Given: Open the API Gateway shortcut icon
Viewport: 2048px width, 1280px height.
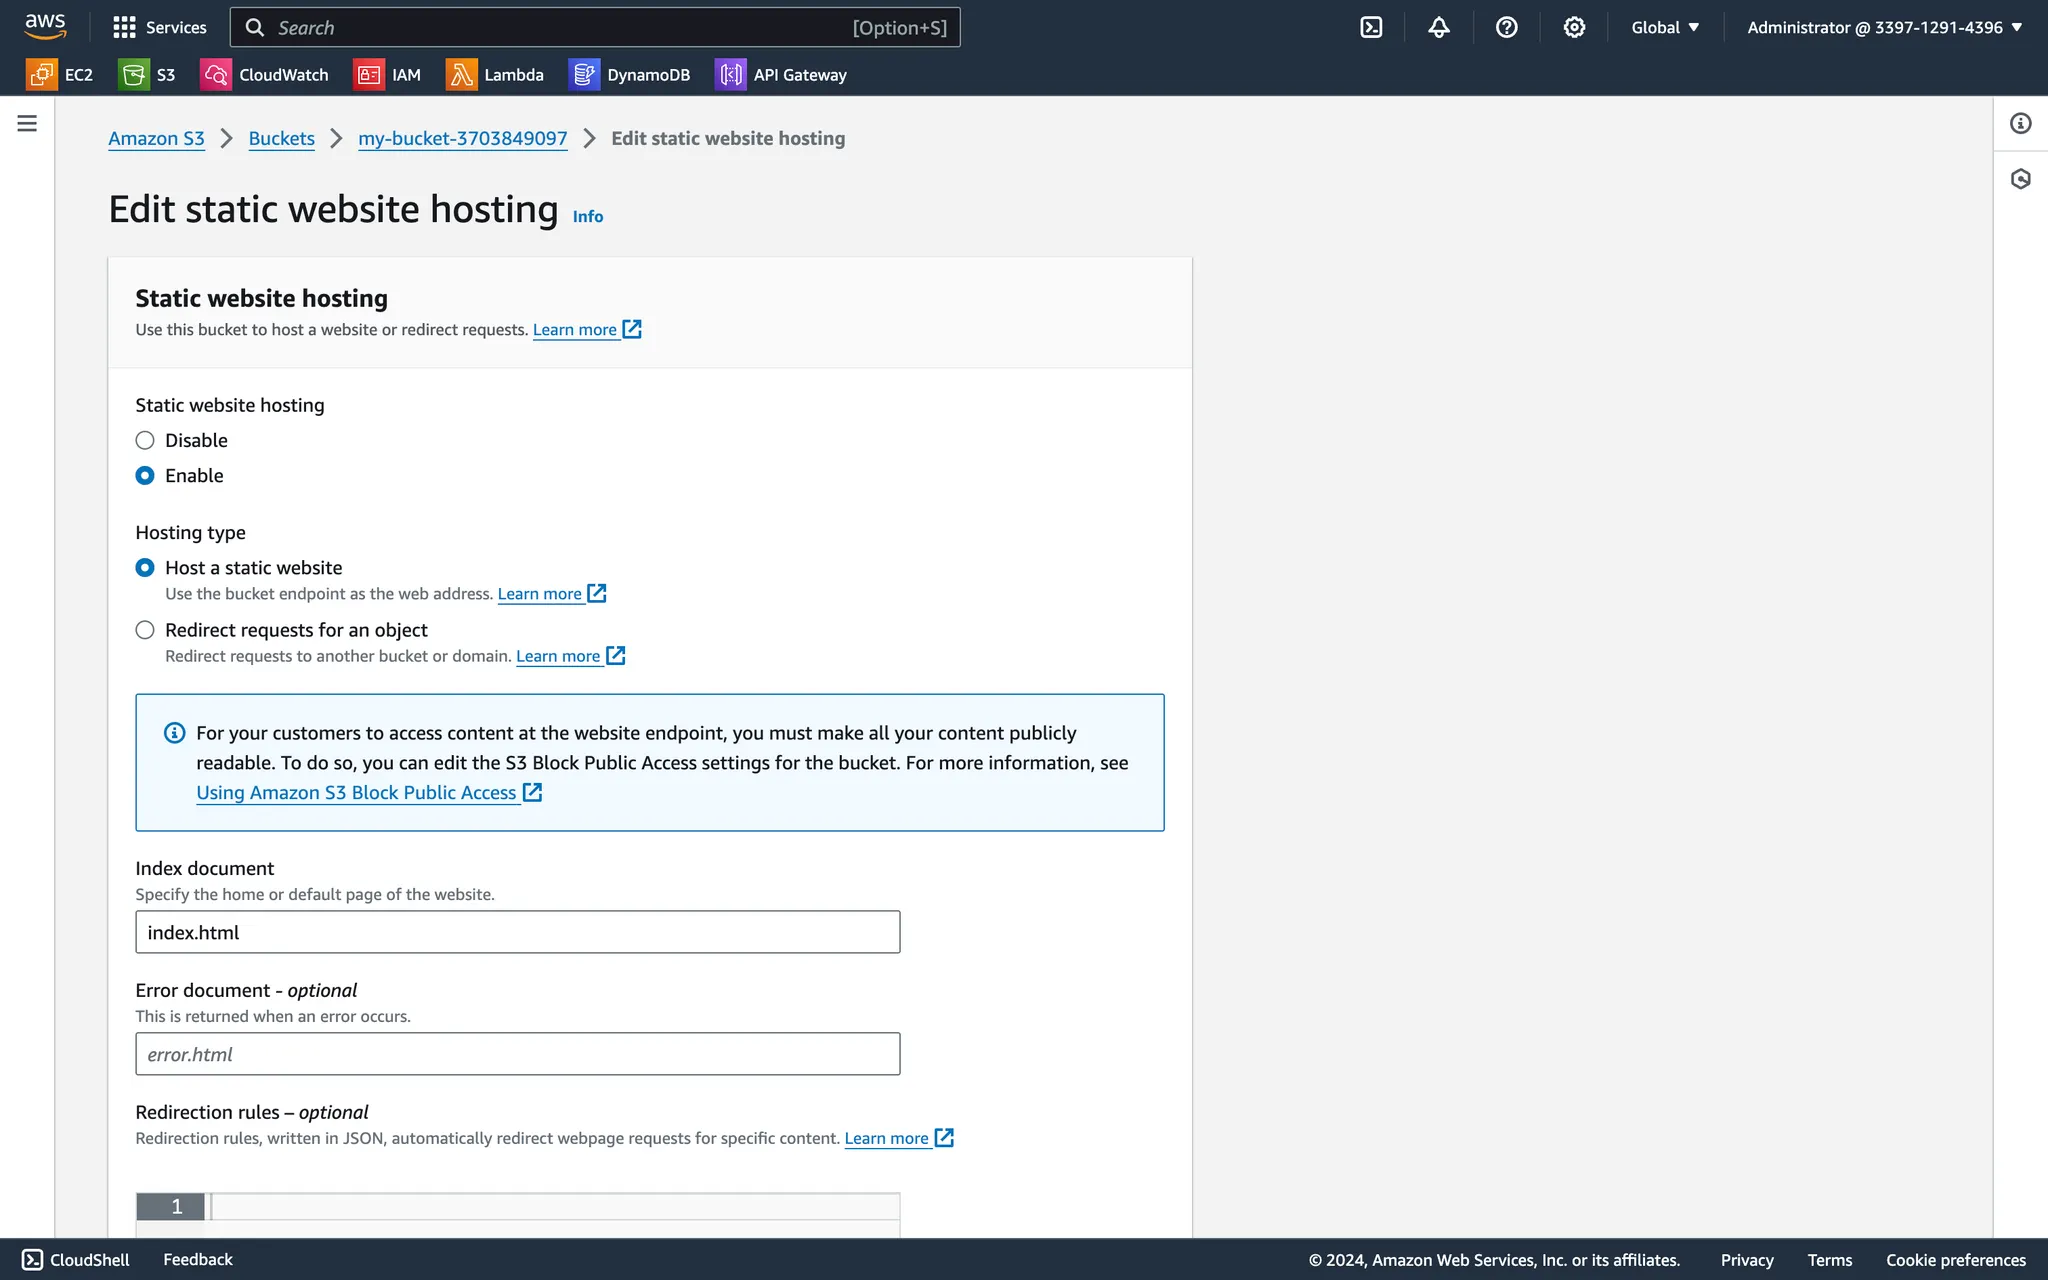Looking at the screenshot, I should (x=731, y=75).
